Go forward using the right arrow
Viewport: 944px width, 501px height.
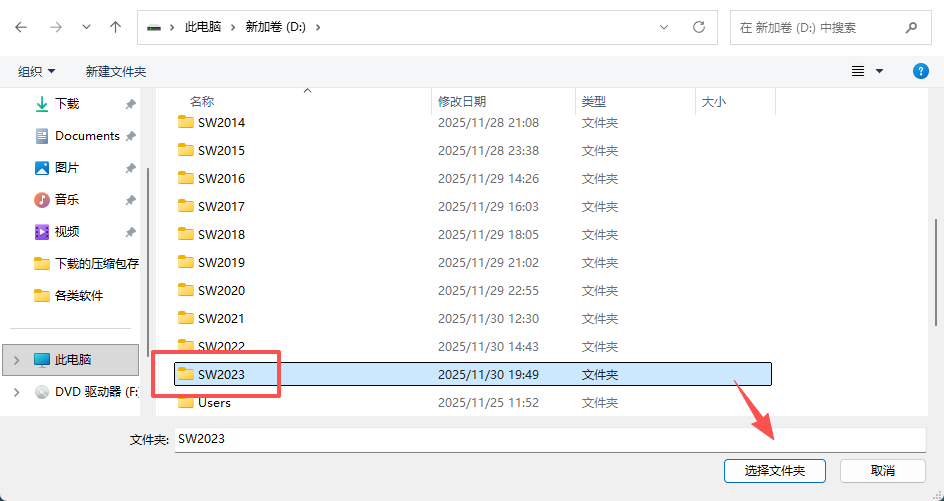[56, 27]
